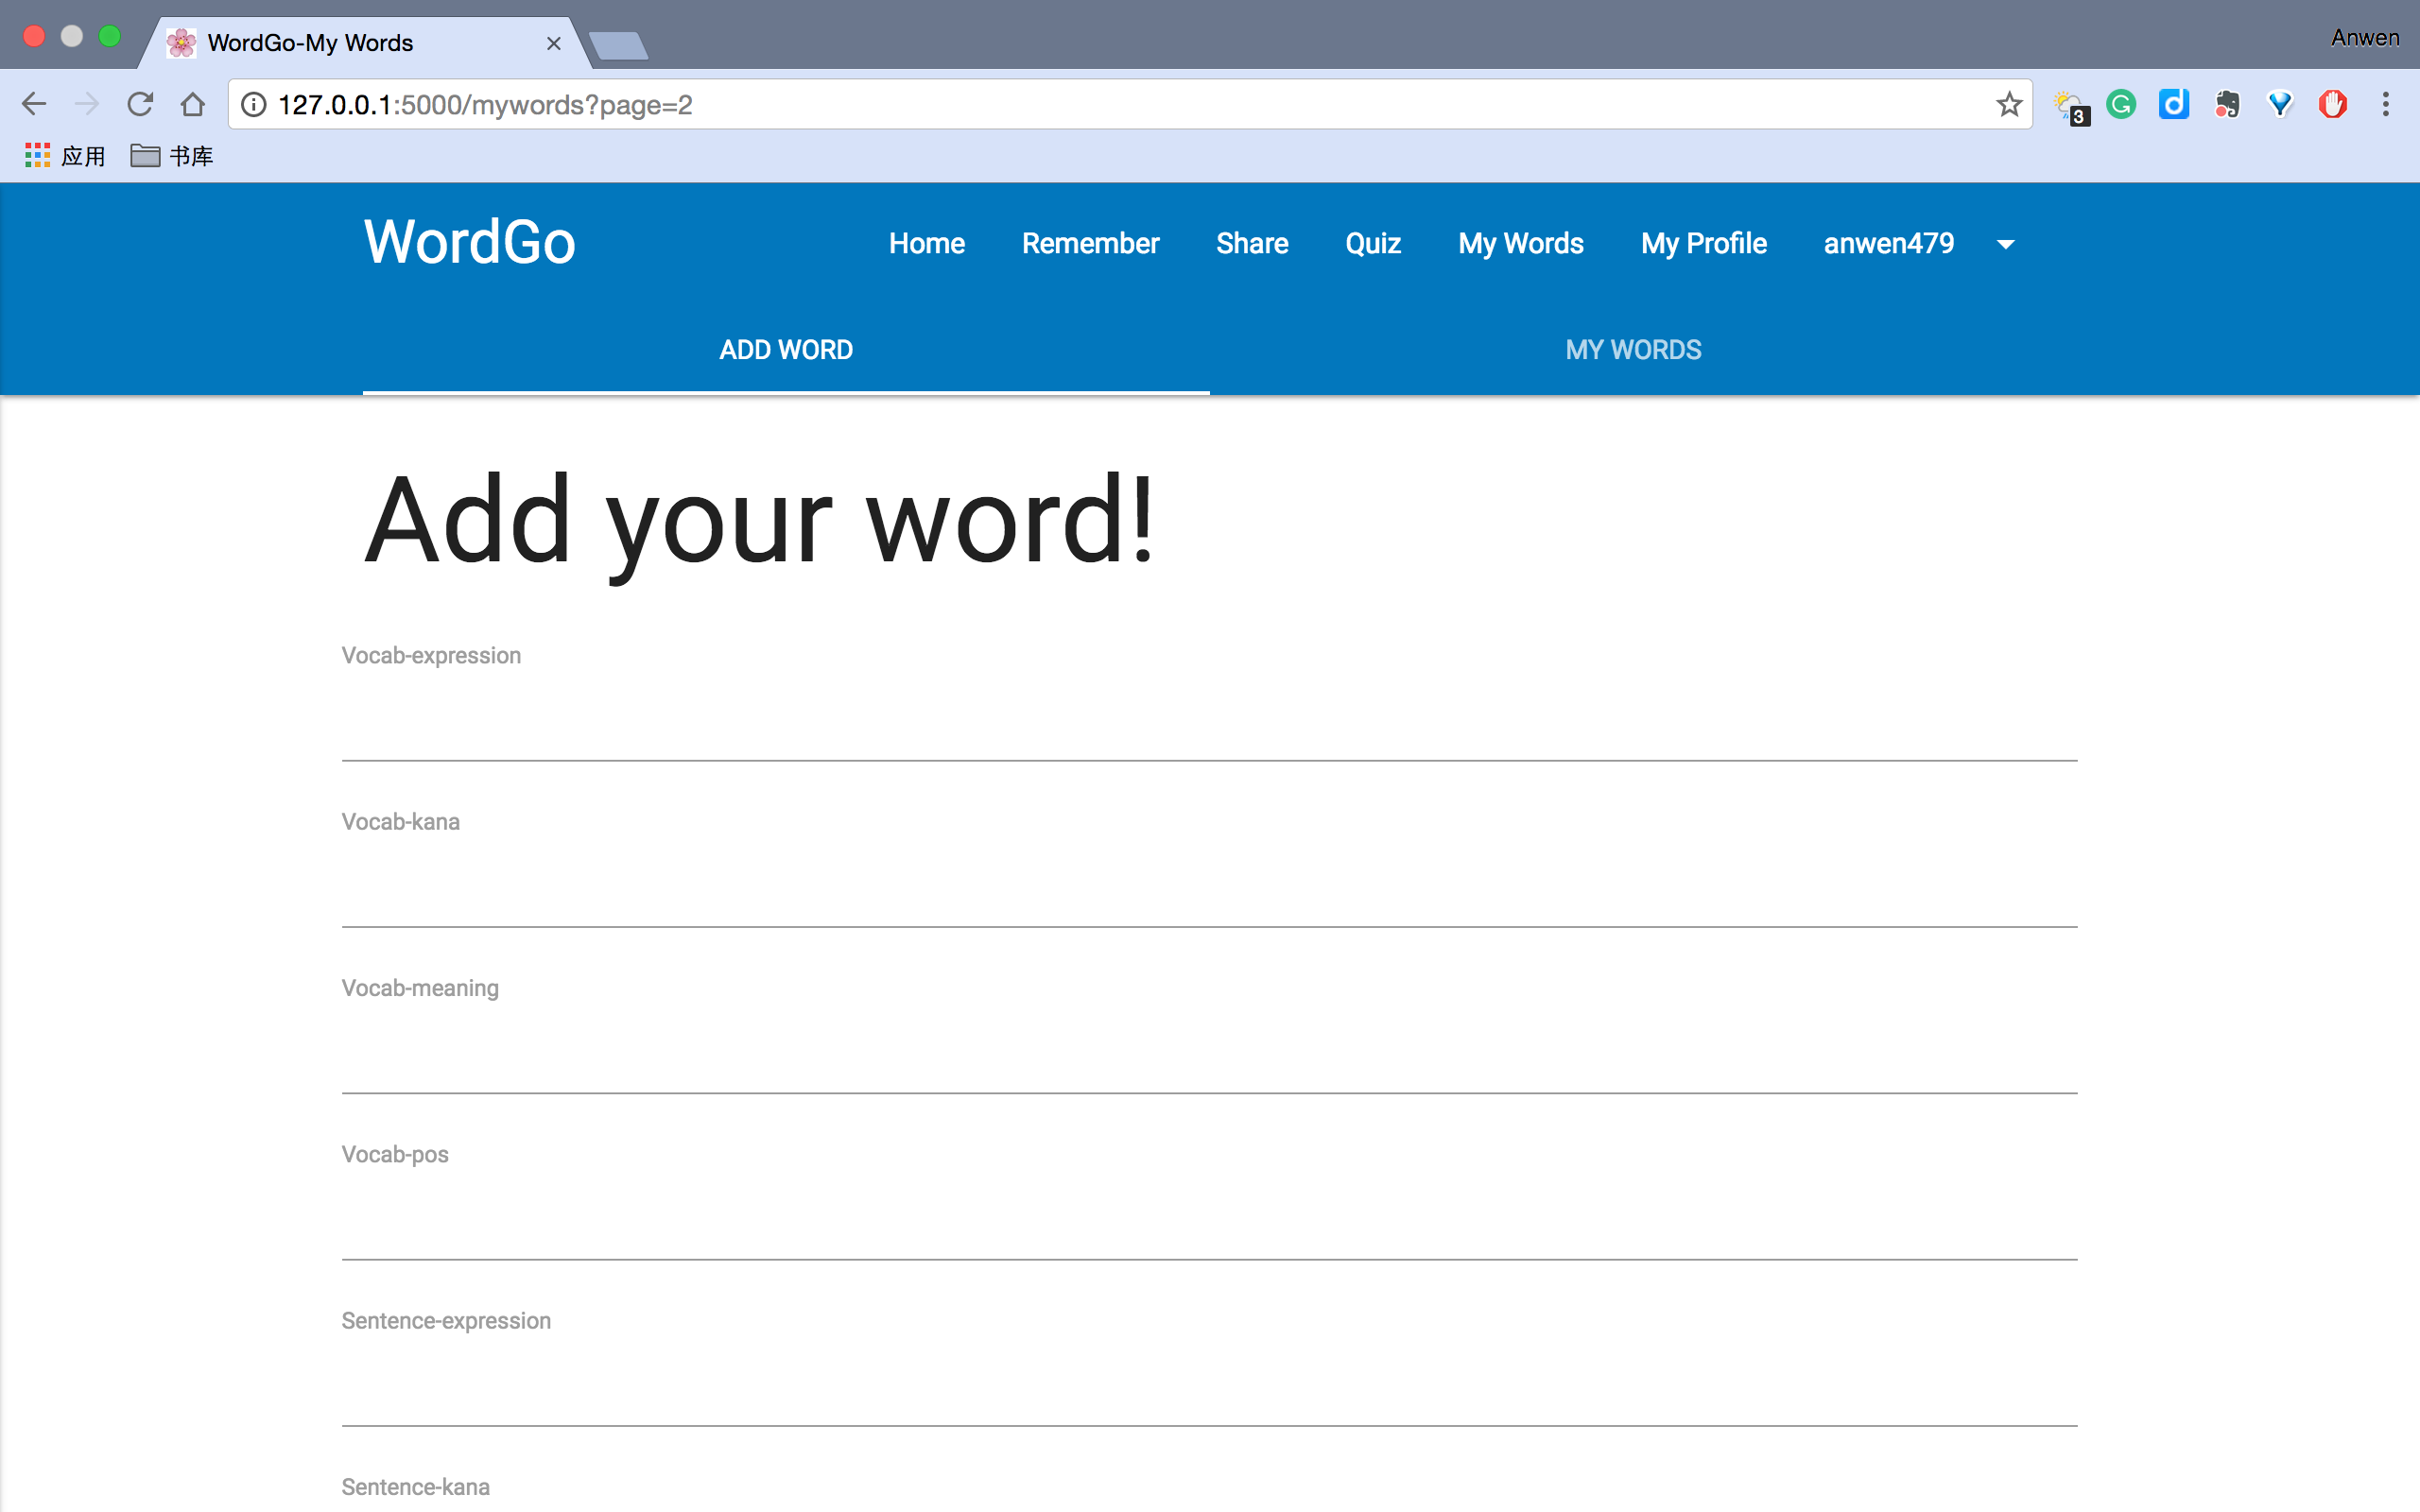Focus the Vocab-expression input field
Image resolution: width=2420 pixels, height=1512 pixels.
(x=1208, y=728)
